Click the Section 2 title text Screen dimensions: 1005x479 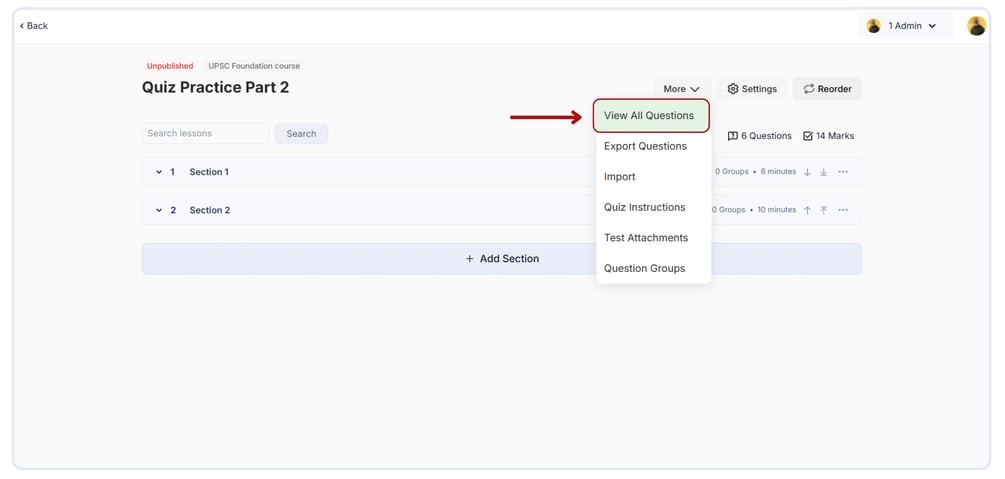210,210
